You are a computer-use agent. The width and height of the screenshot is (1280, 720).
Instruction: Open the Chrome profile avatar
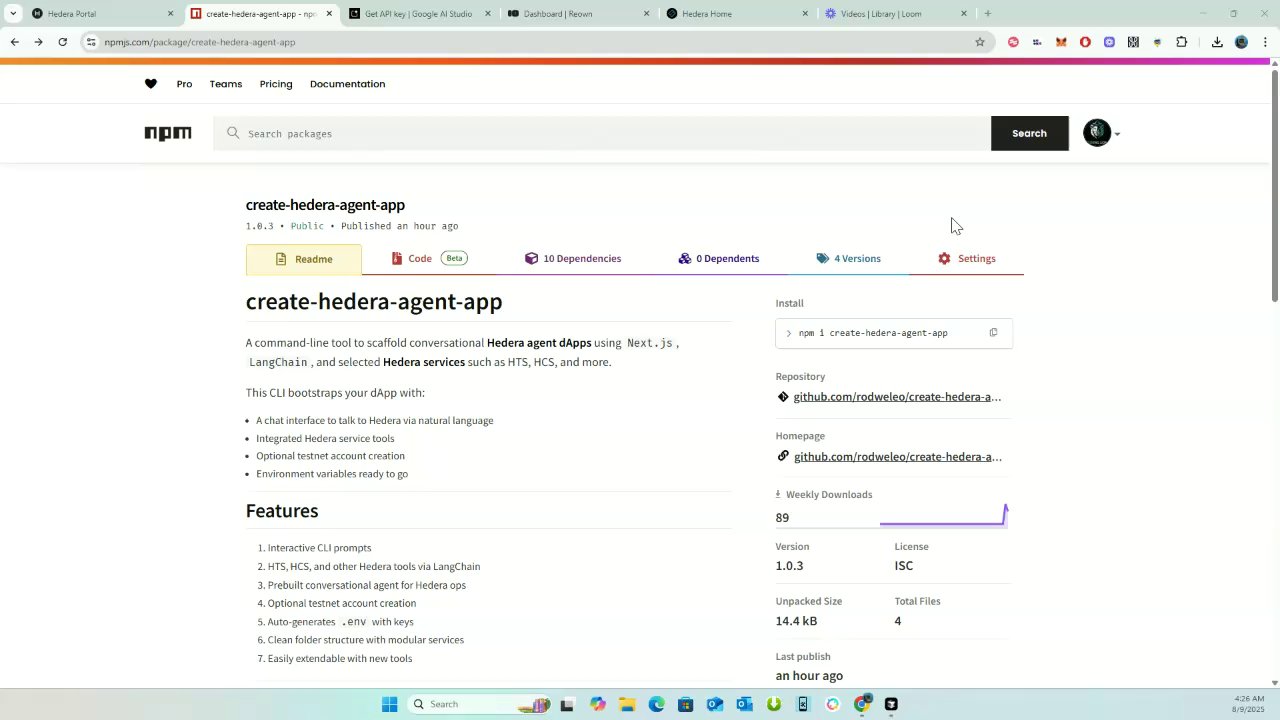pos(1241,42)
